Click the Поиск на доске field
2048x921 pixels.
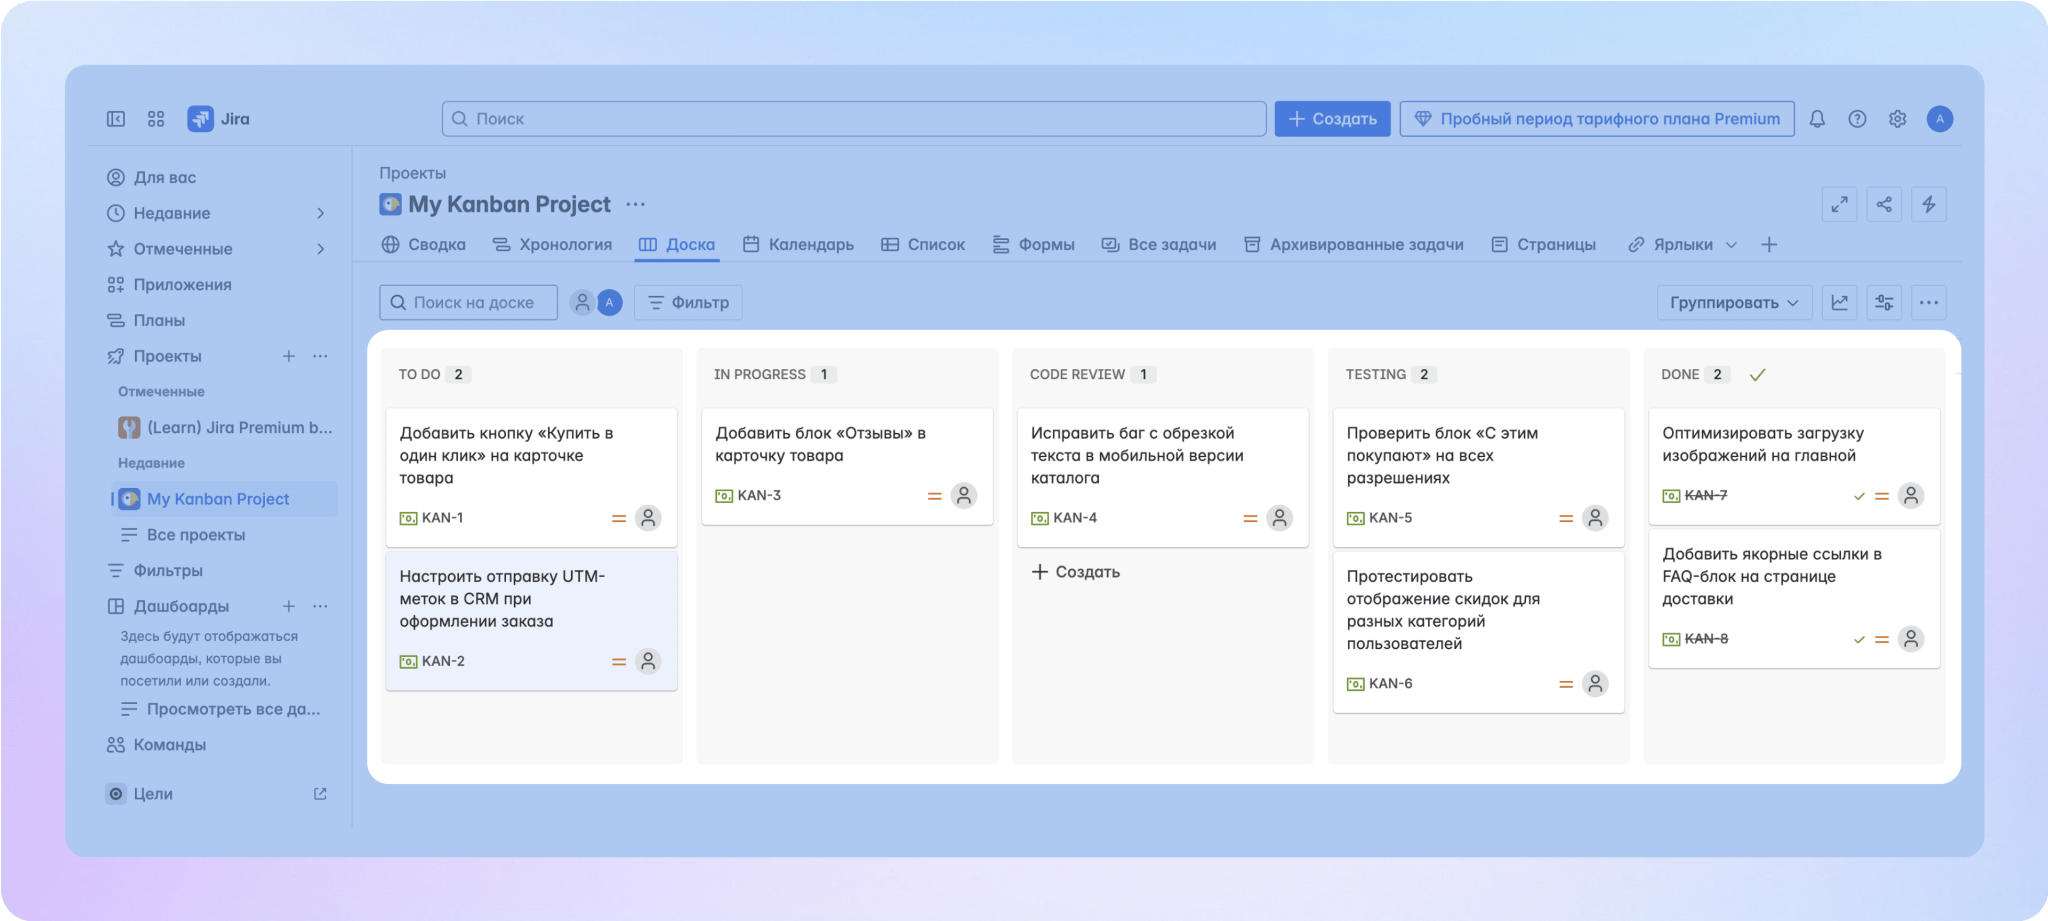pos(468,303)
